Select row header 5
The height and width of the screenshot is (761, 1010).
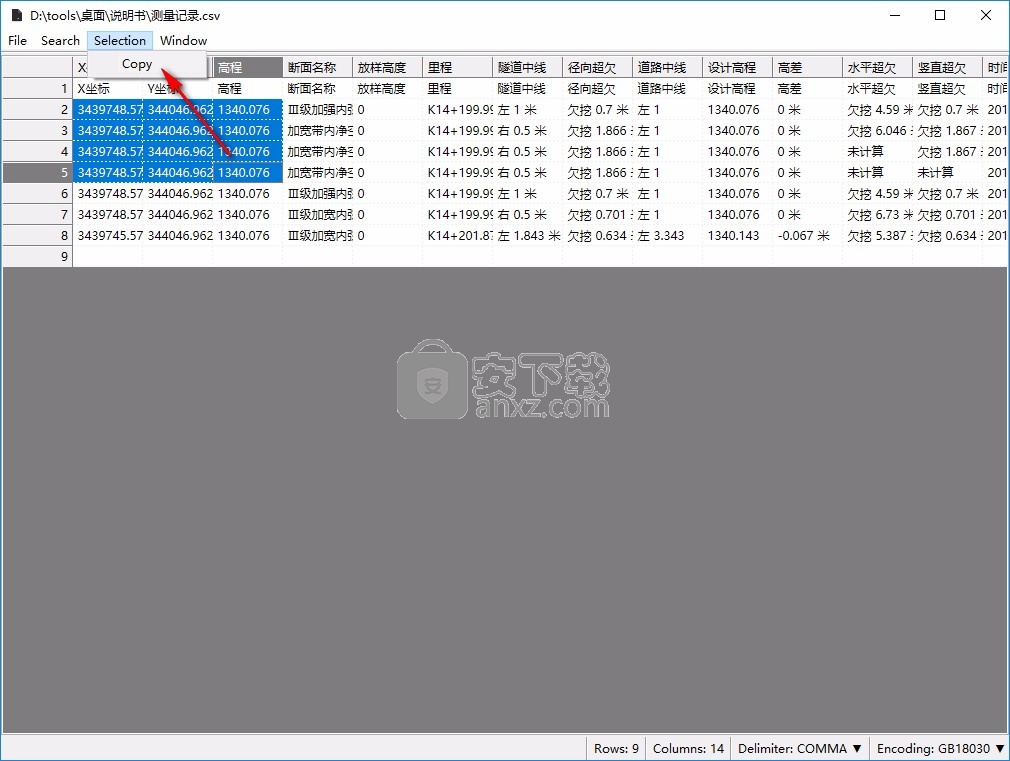point(37,173)
